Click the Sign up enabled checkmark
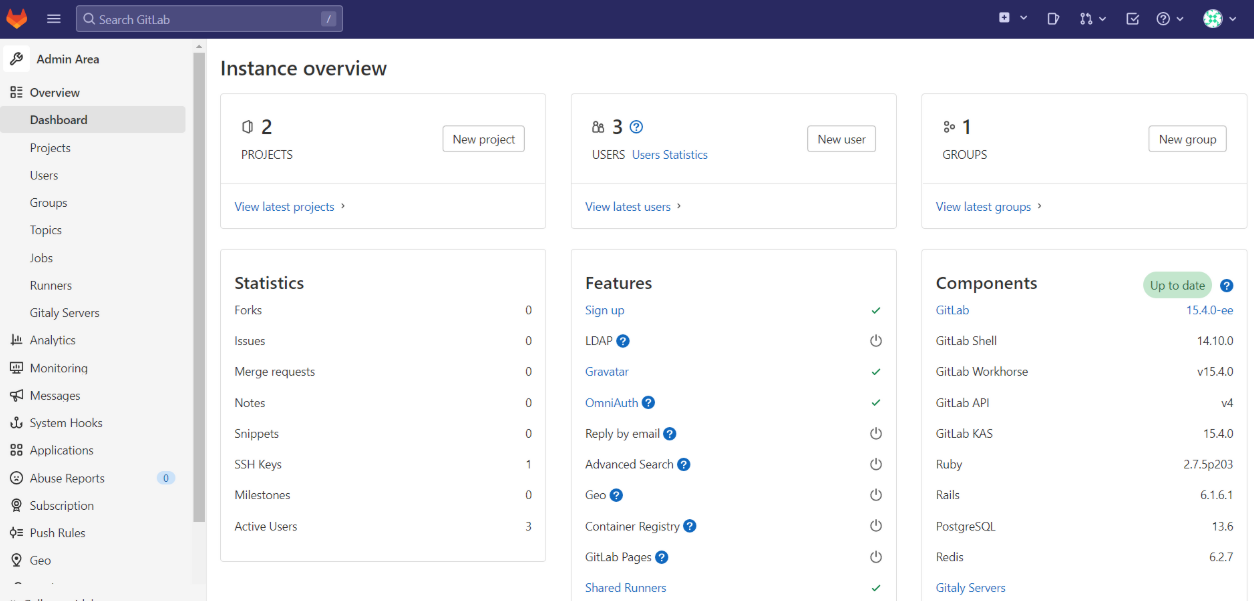Viewport: 1254px width, 601px height. click(876, 311)
